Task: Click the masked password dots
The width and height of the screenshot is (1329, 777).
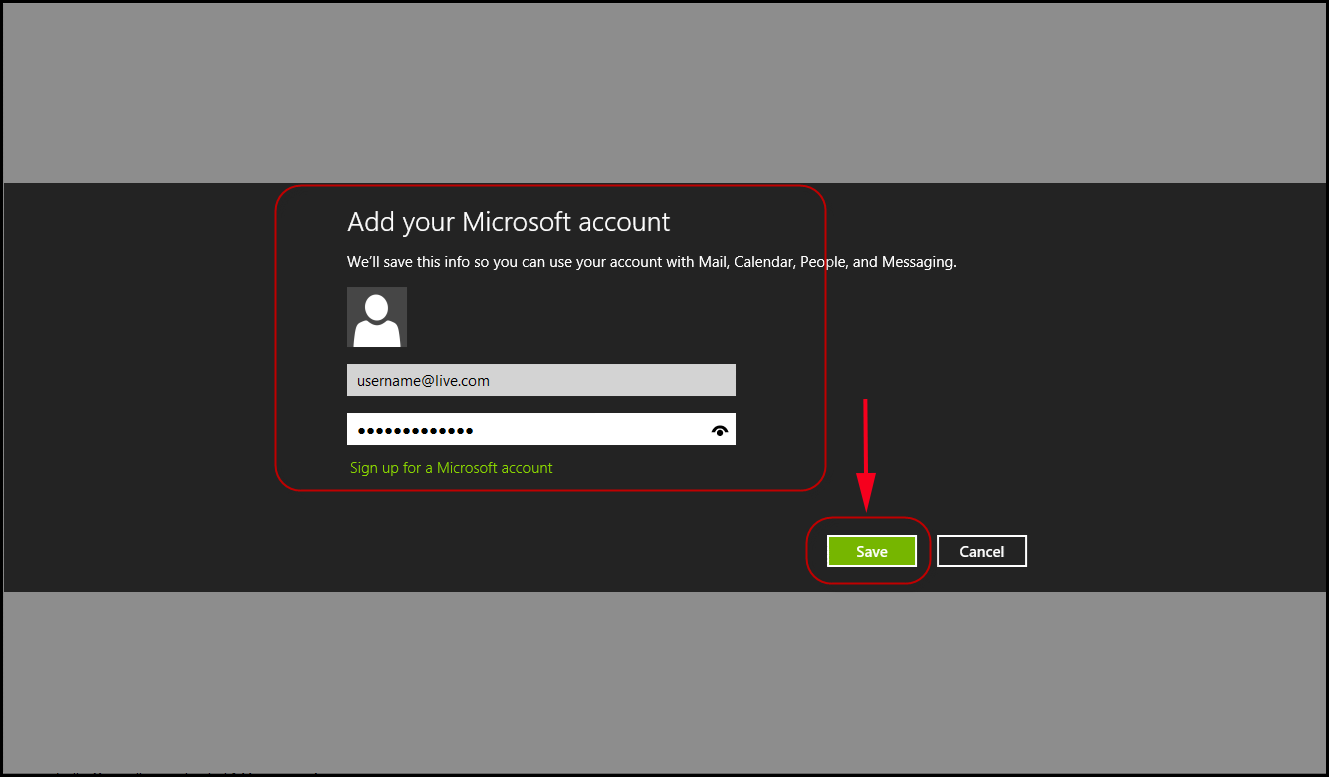Action: (x=415, y=430)
